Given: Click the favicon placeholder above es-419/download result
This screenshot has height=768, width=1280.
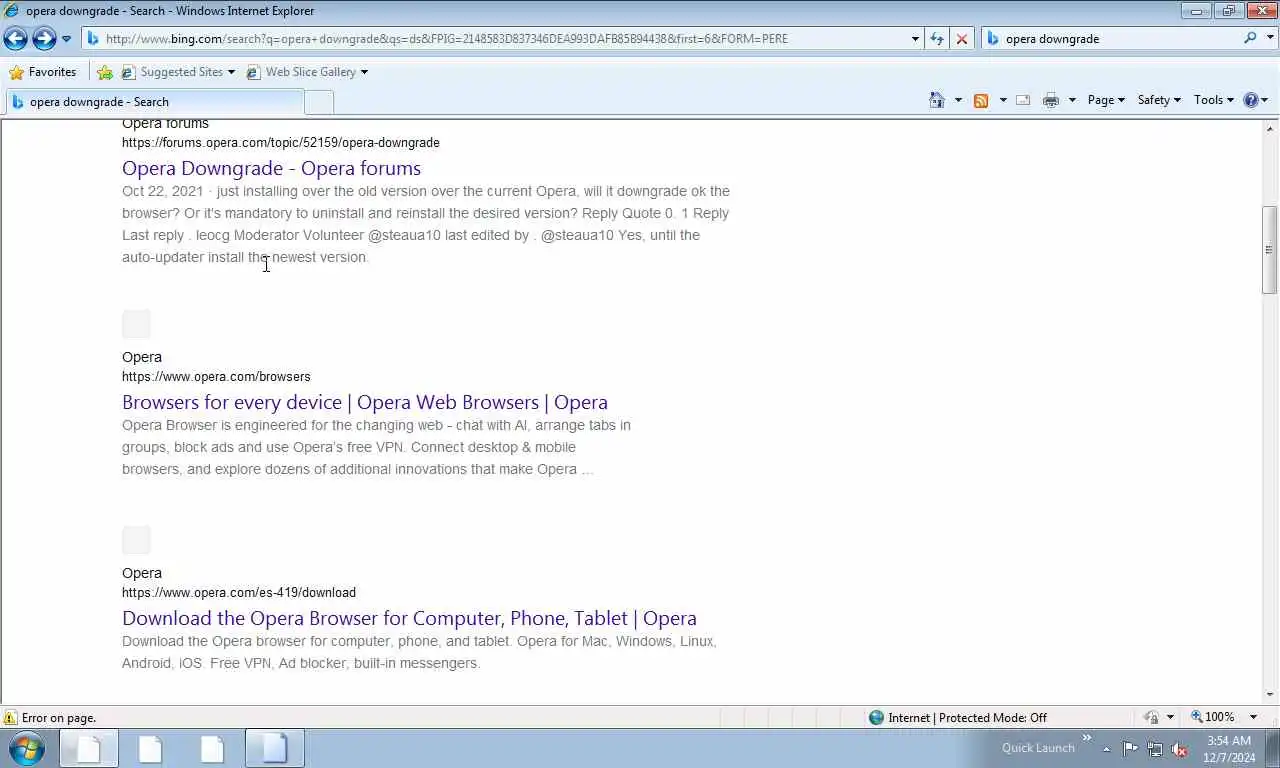Looking at the screenshot, I should (136, 540).
